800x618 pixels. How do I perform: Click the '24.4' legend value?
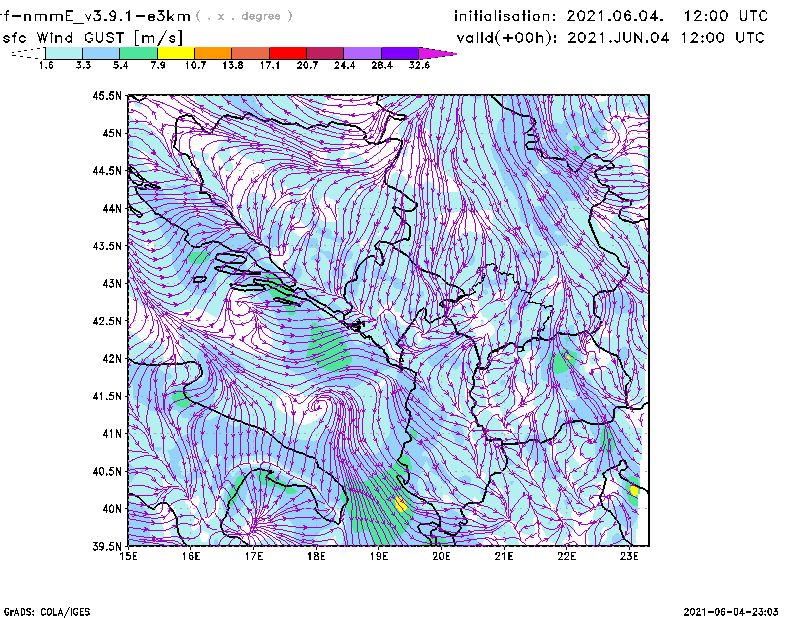tap(344, 65)
